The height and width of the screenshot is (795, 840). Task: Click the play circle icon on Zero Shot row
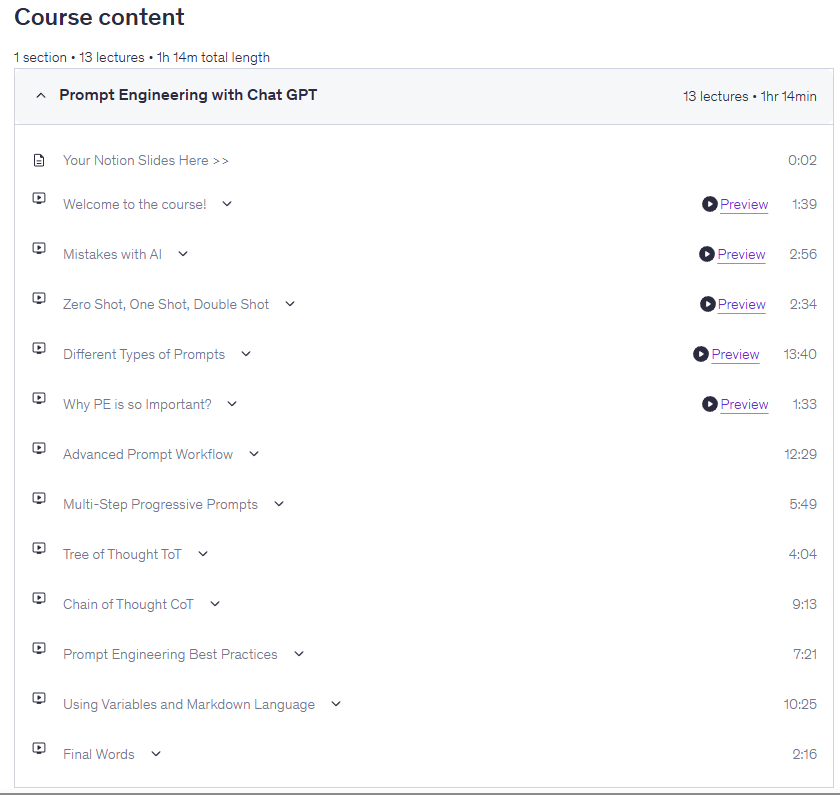click(x=708, y=304)
